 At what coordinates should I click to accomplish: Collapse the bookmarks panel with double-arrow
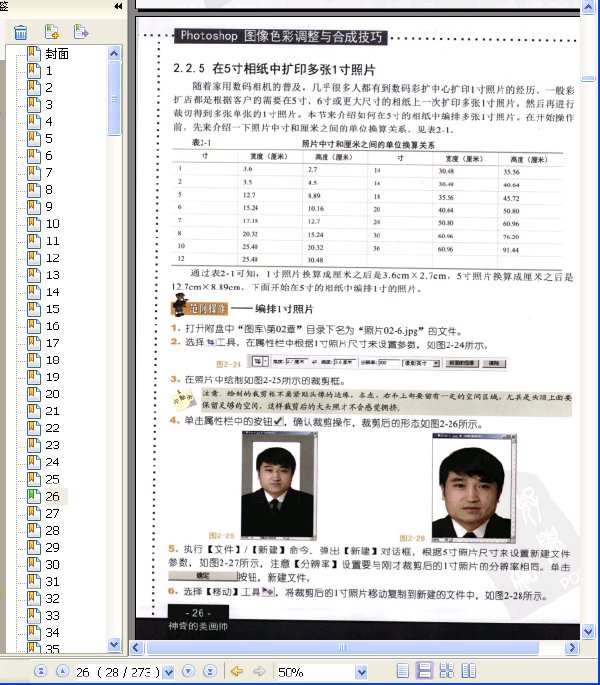(118, 6)
